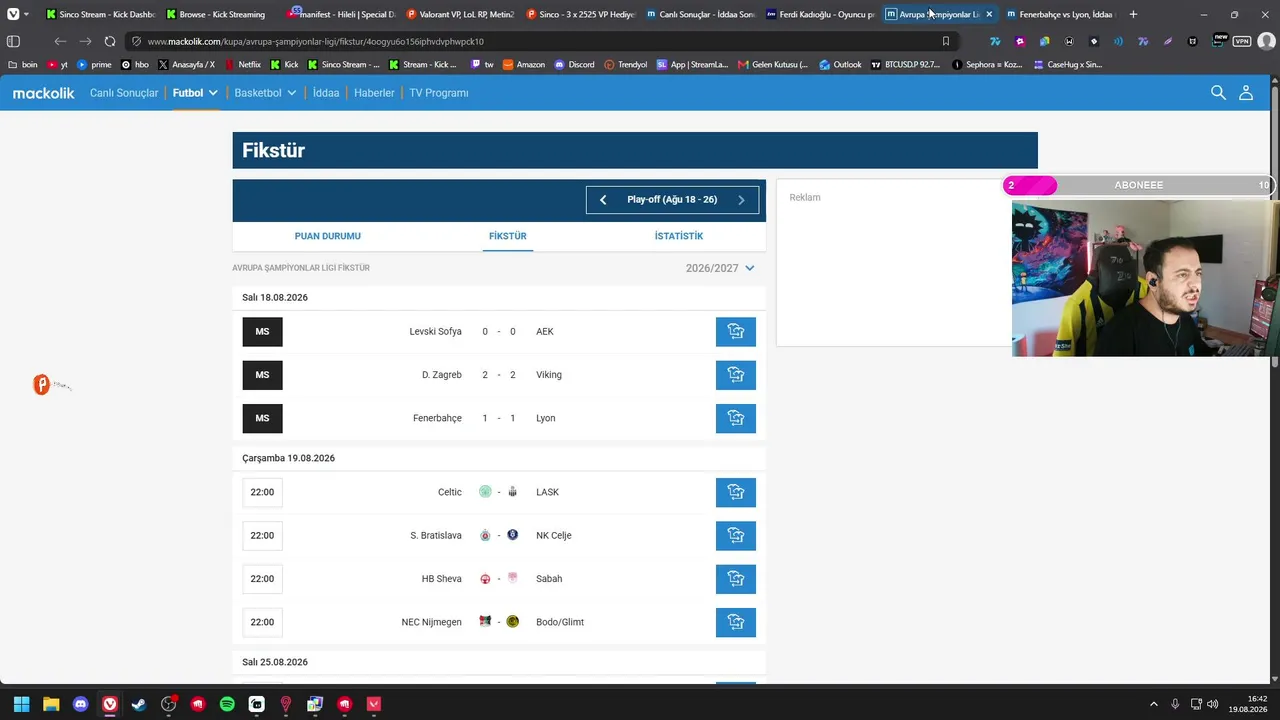Open the Viking team link
Screen dimensions: 1280x720
click(549, 375)
